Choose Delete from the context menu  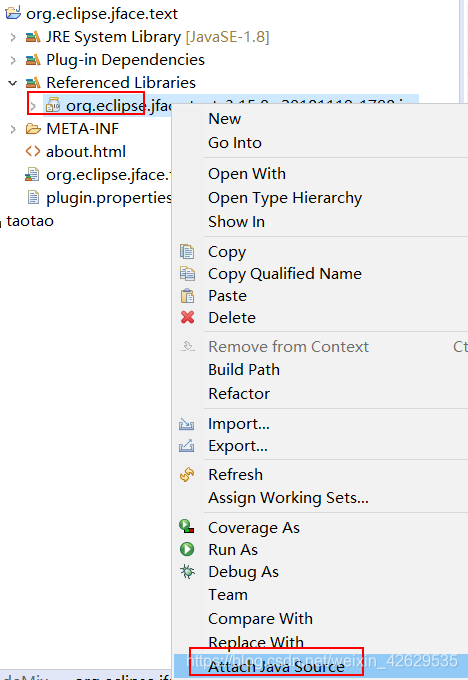pos(232,317)
